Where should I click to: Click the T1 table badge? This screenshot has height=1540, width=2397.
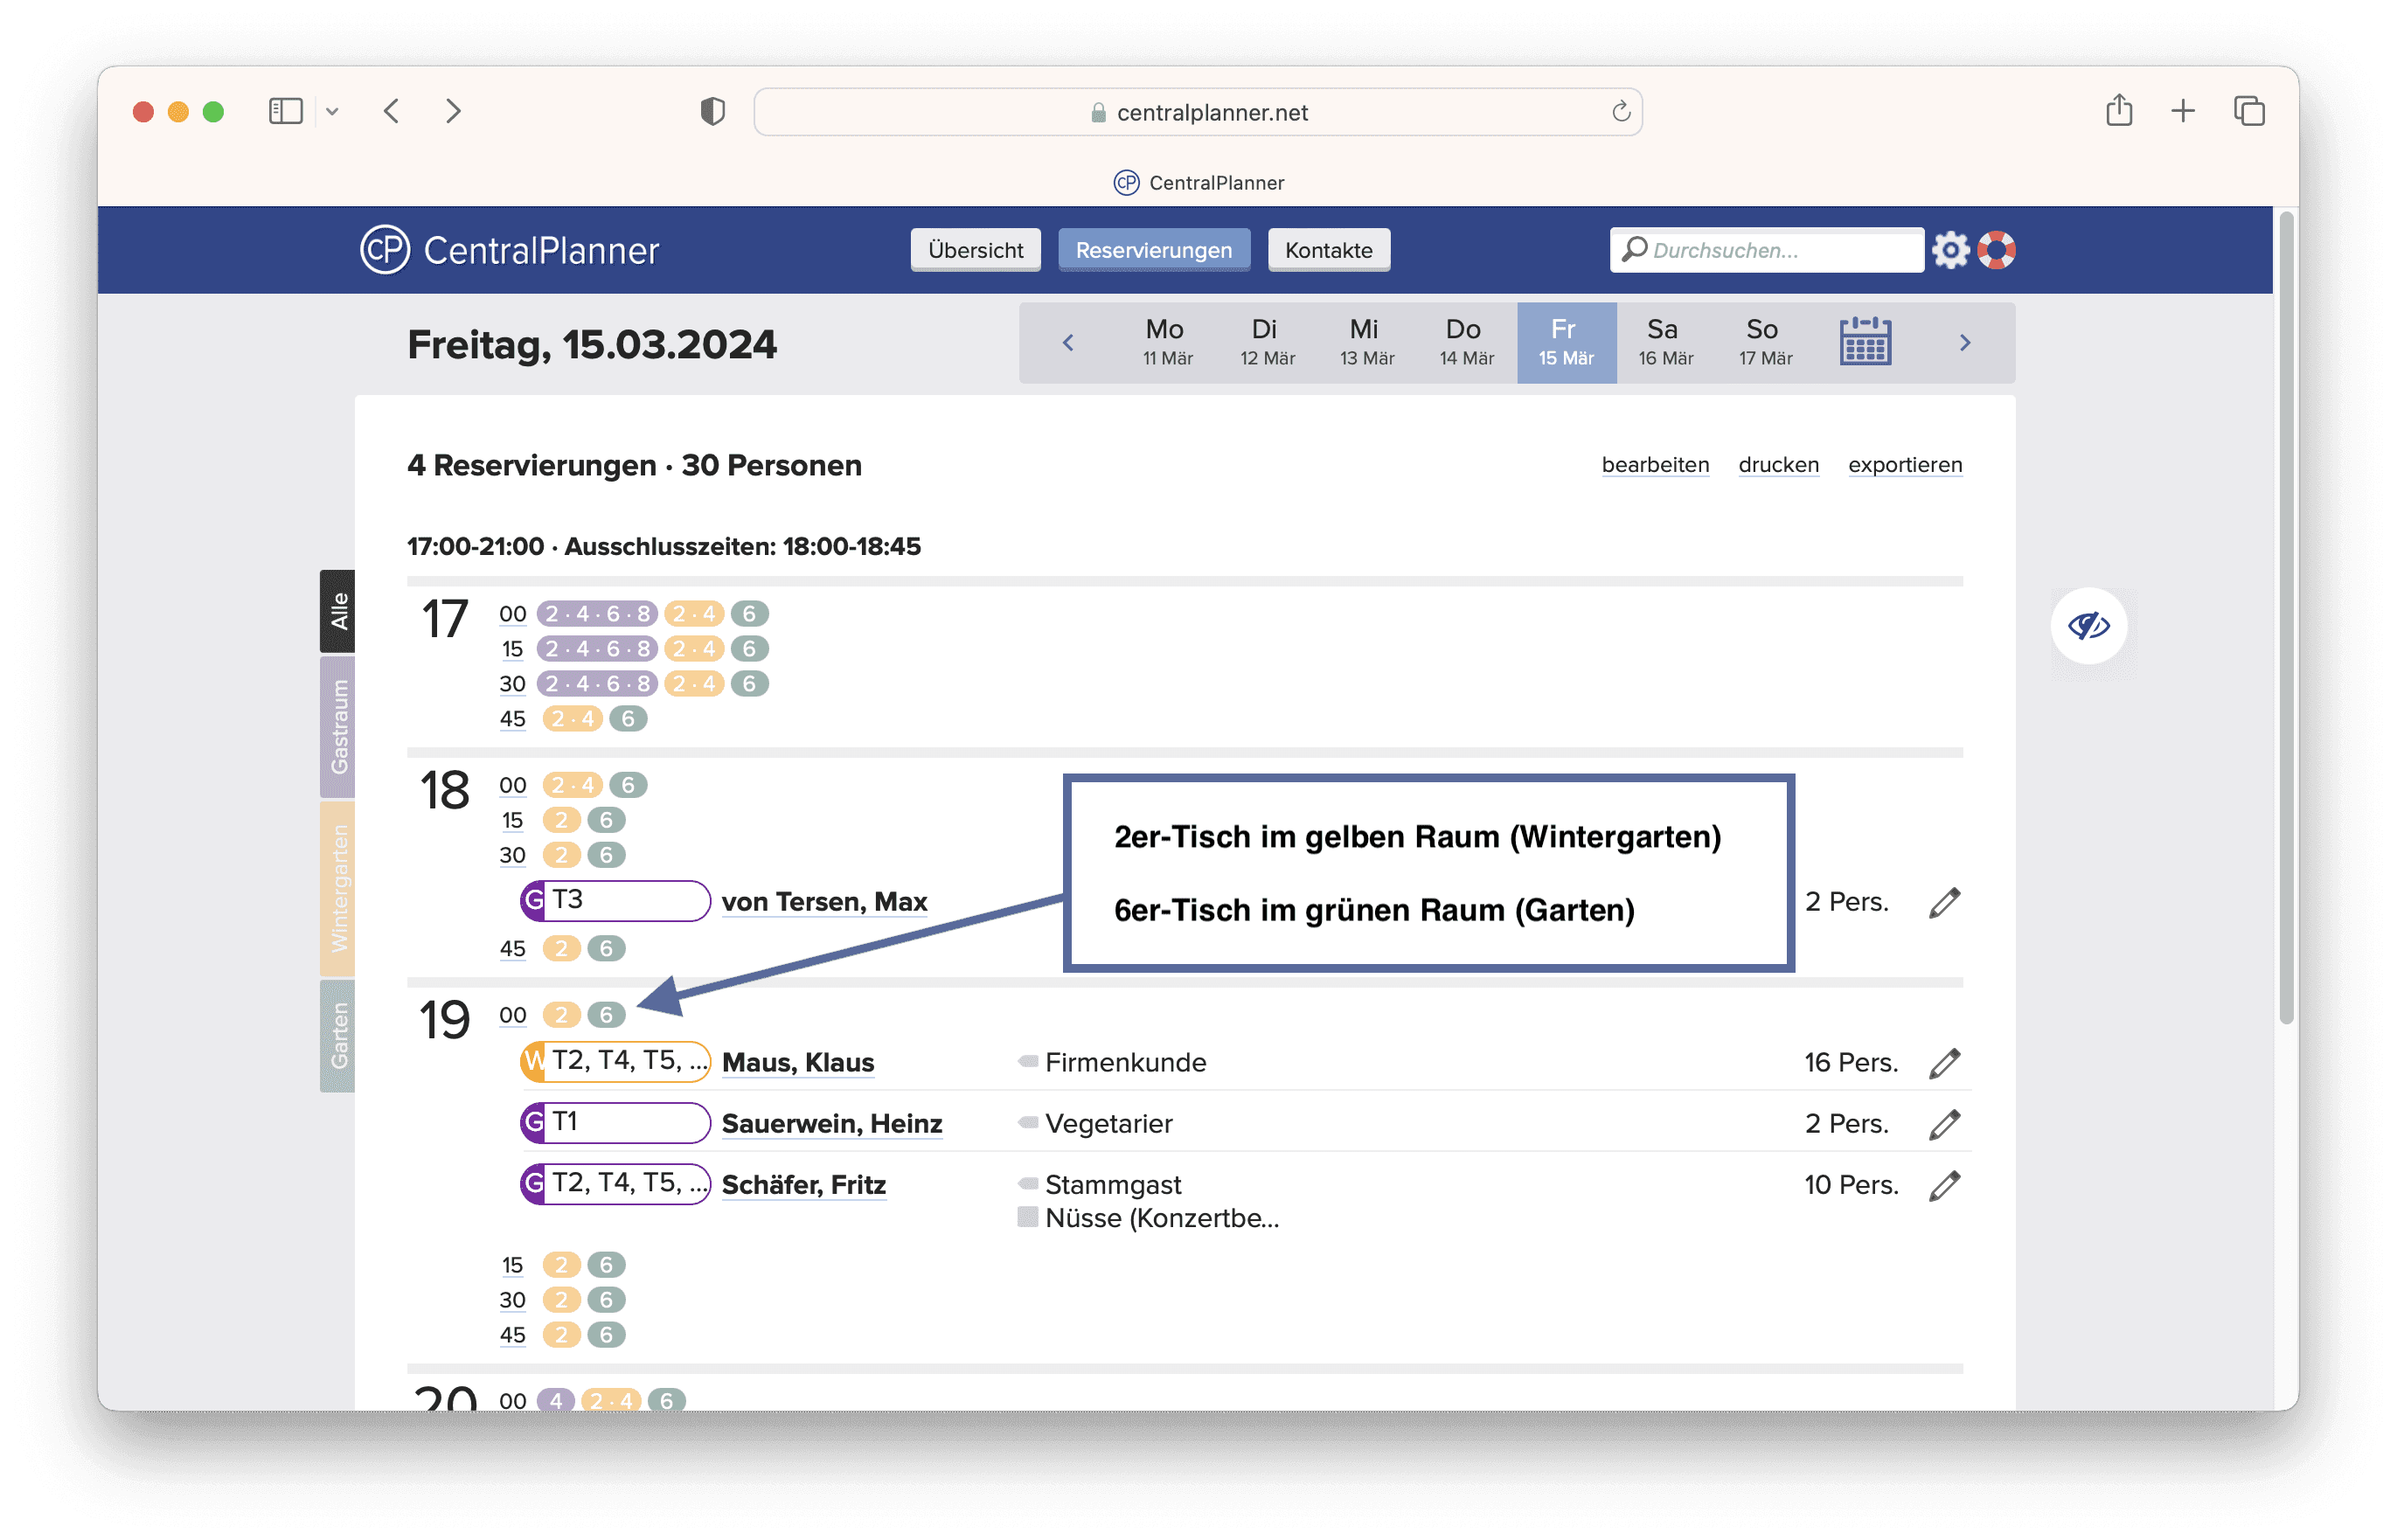(x=615, y=1122)
